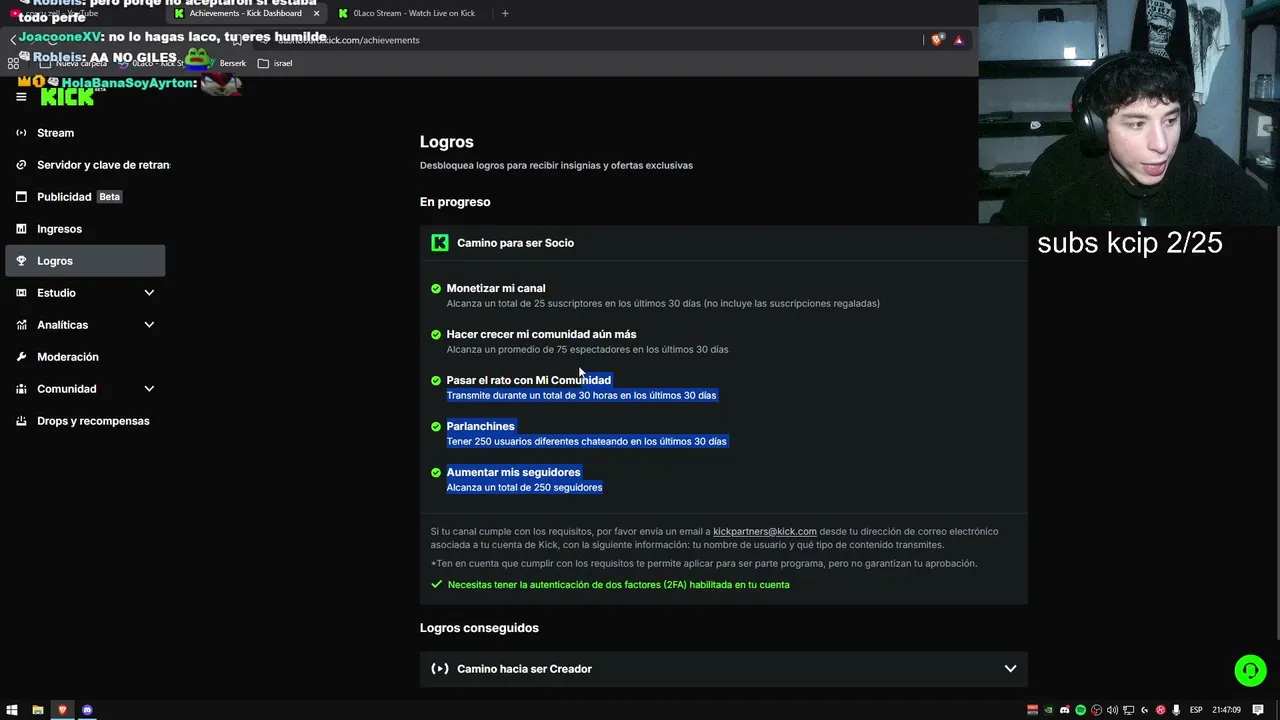Open Moderación in the sidebar
The height and width of the screenshot is (720, 1280).
[x=86, y=357]
